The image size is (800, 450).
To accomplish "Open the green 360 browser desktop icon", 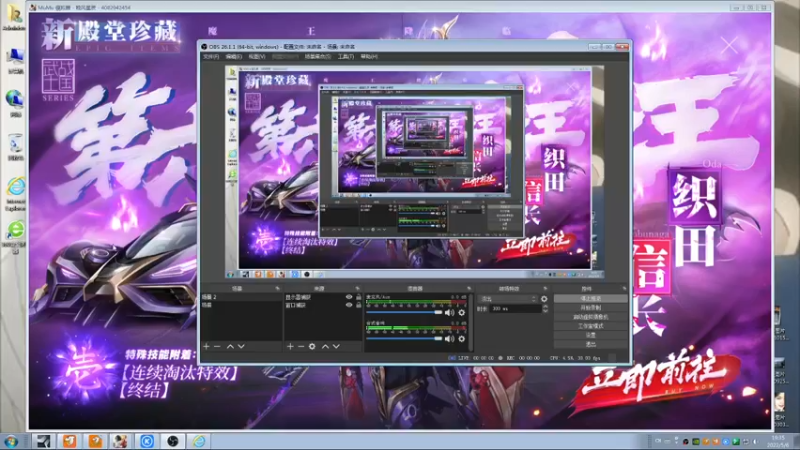I will (x=15, y=236).
